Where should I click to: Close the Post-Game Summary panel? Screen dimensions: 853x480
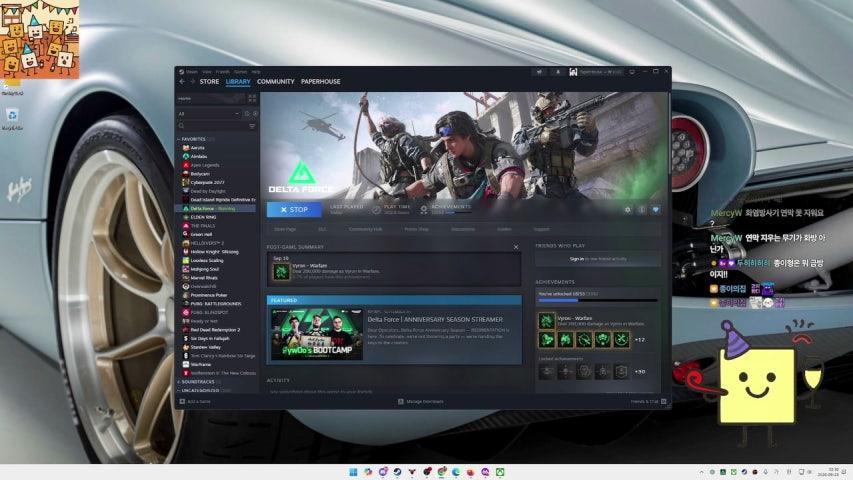(x=516, y=247)
